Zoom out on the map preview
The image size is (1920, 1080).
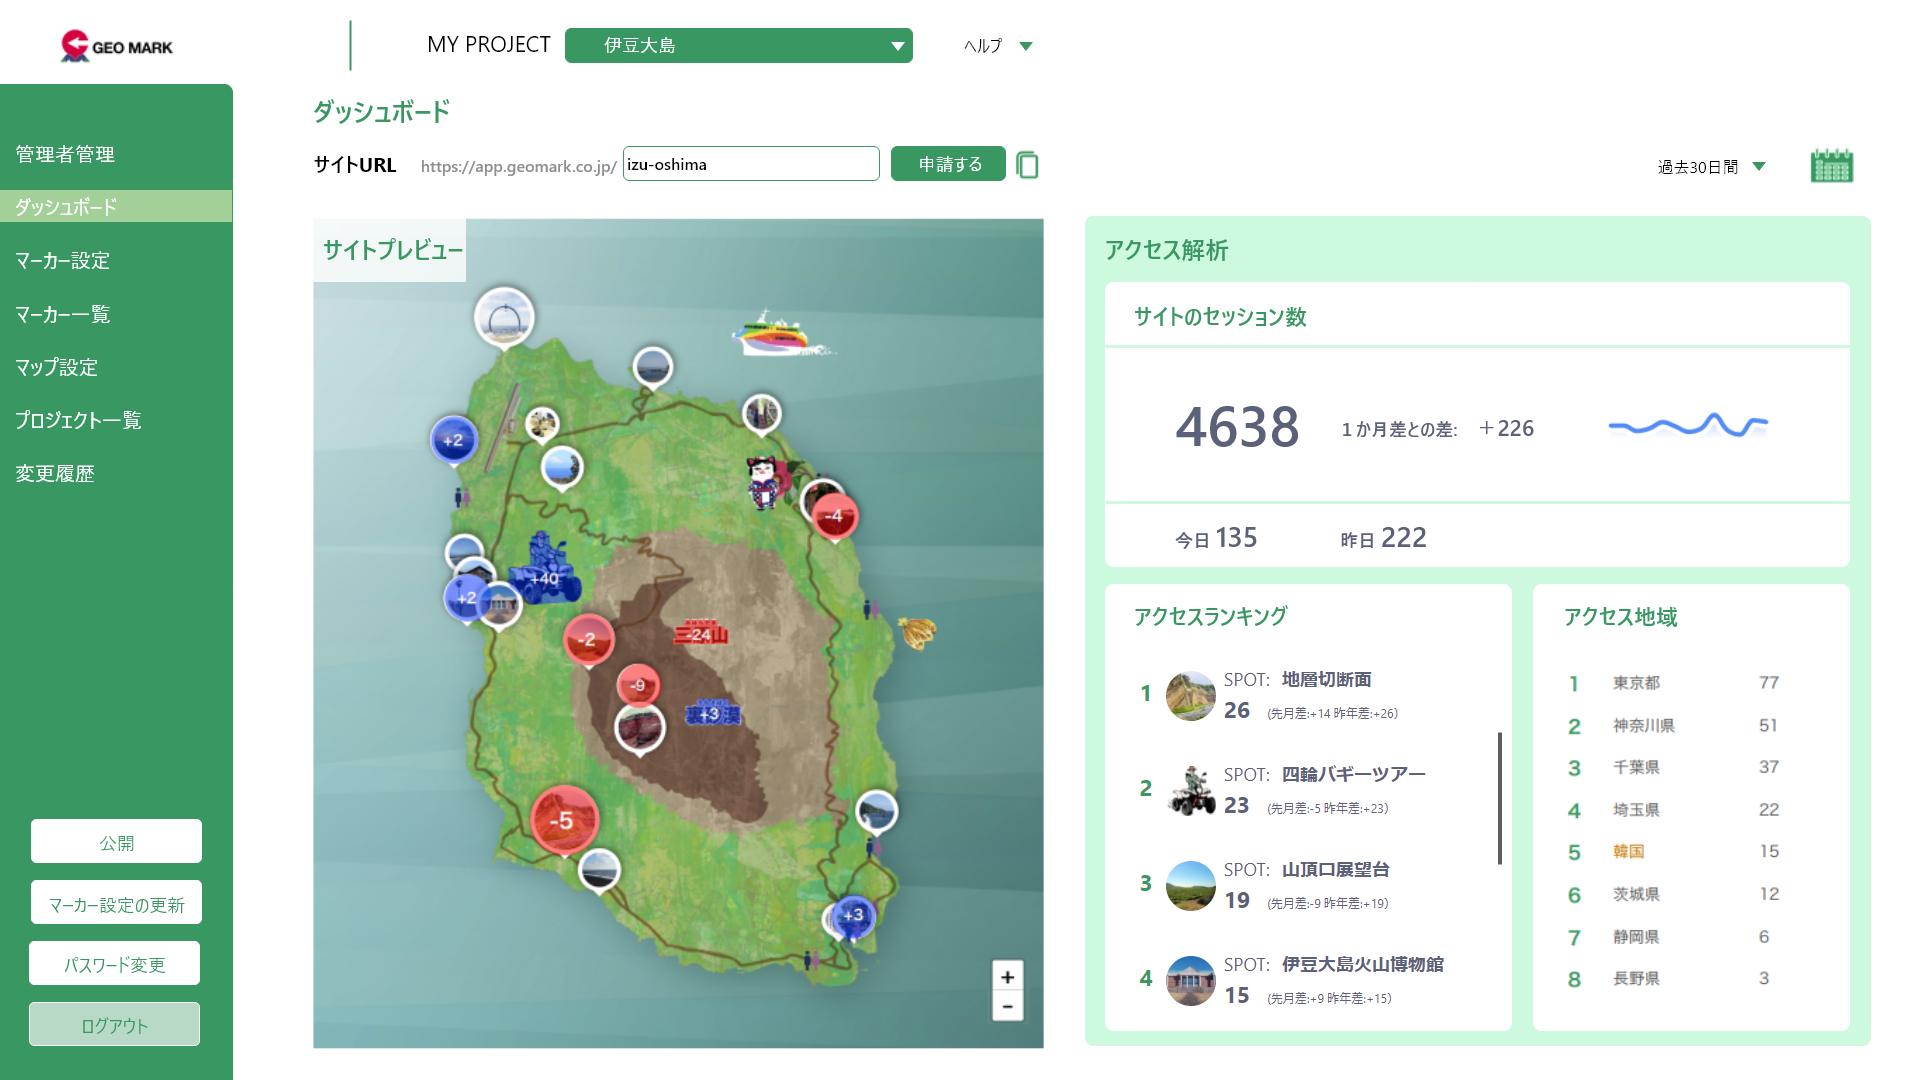(1007, 1007)
